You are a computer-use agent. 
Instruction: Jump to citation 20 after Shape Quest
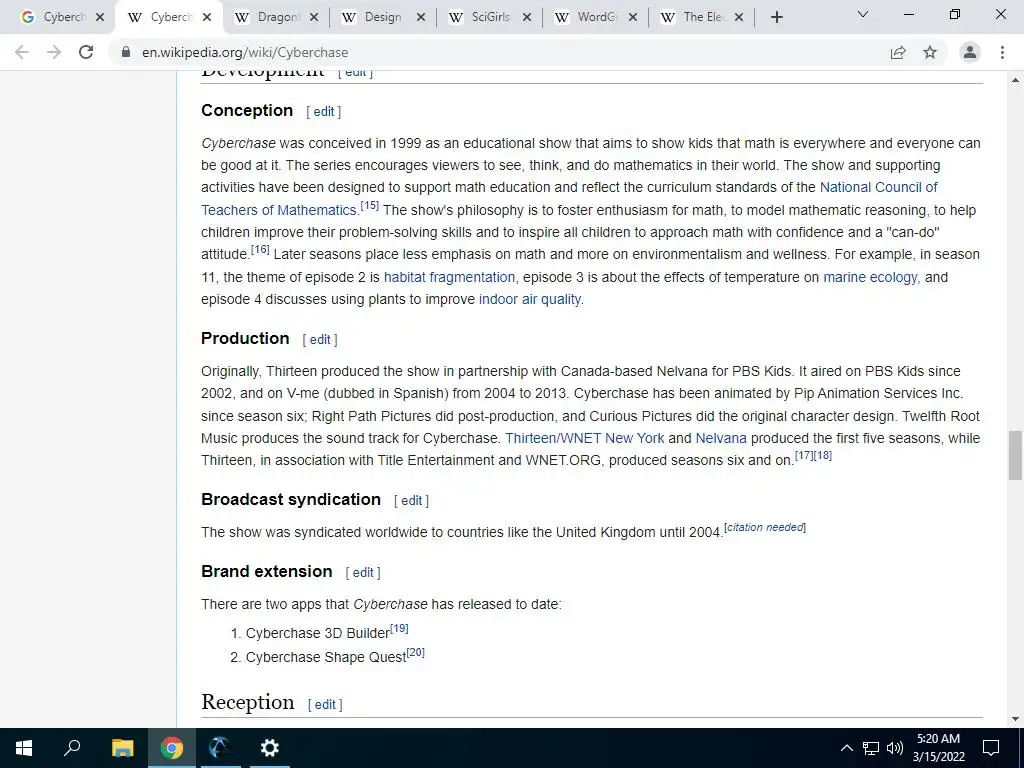[x=415, y=652]
